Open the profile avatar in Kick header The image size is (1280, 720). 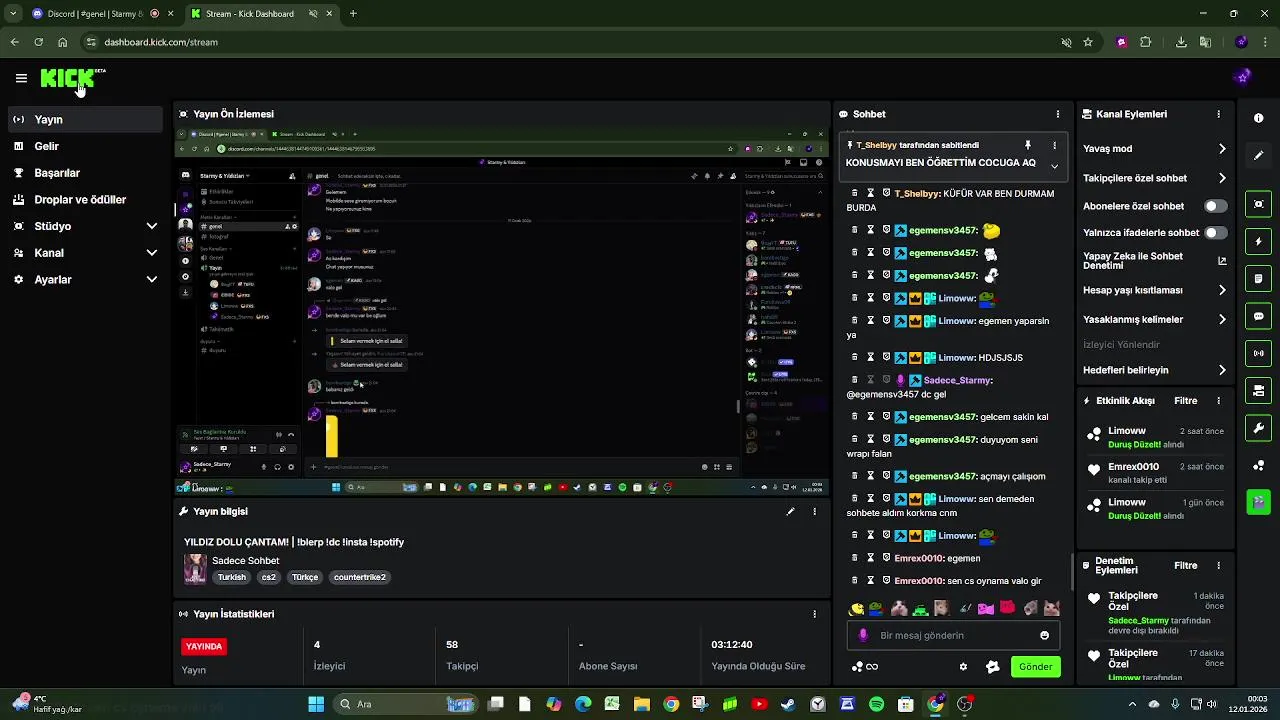(1243, 77)
